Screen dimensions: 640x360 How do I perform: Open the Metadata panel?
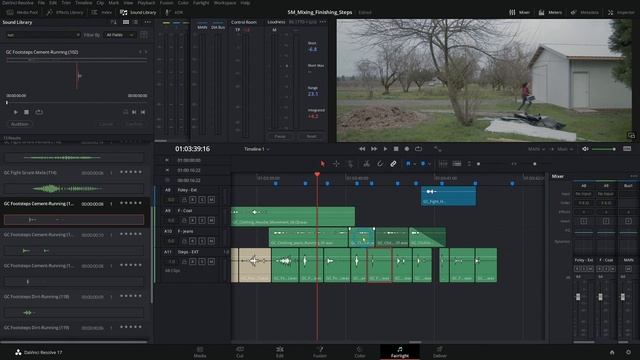(x=584, y=13)
